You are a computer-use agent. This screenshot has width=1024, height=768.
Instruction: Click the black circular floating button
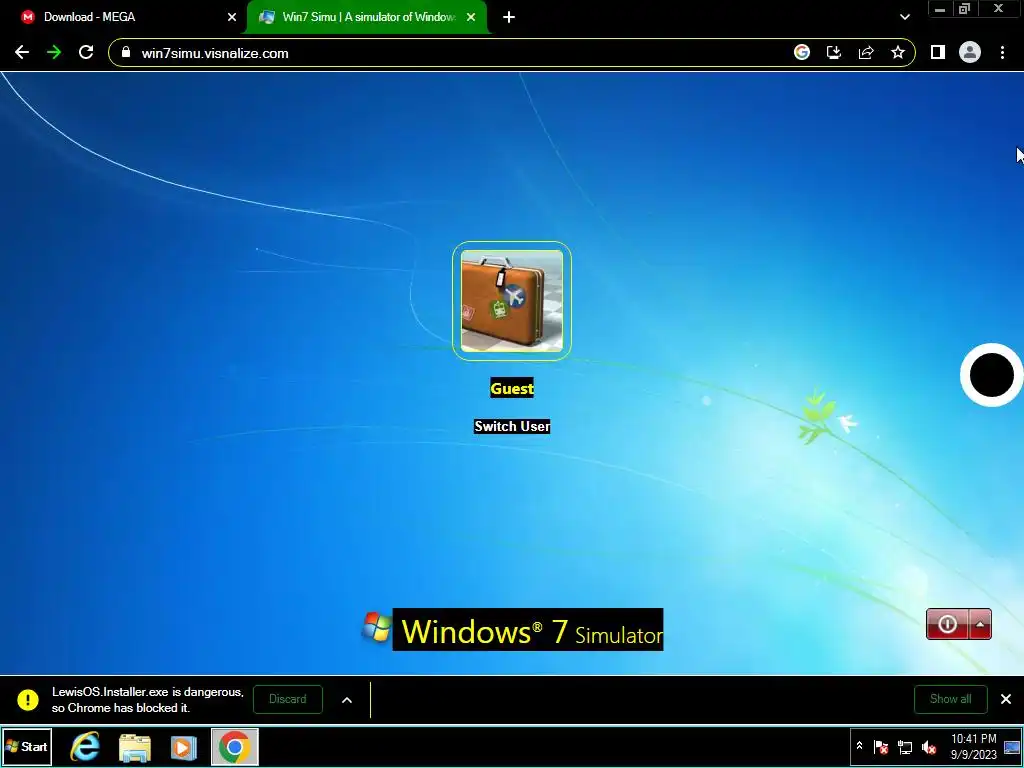pyautogui.click(x=991, y=375)
